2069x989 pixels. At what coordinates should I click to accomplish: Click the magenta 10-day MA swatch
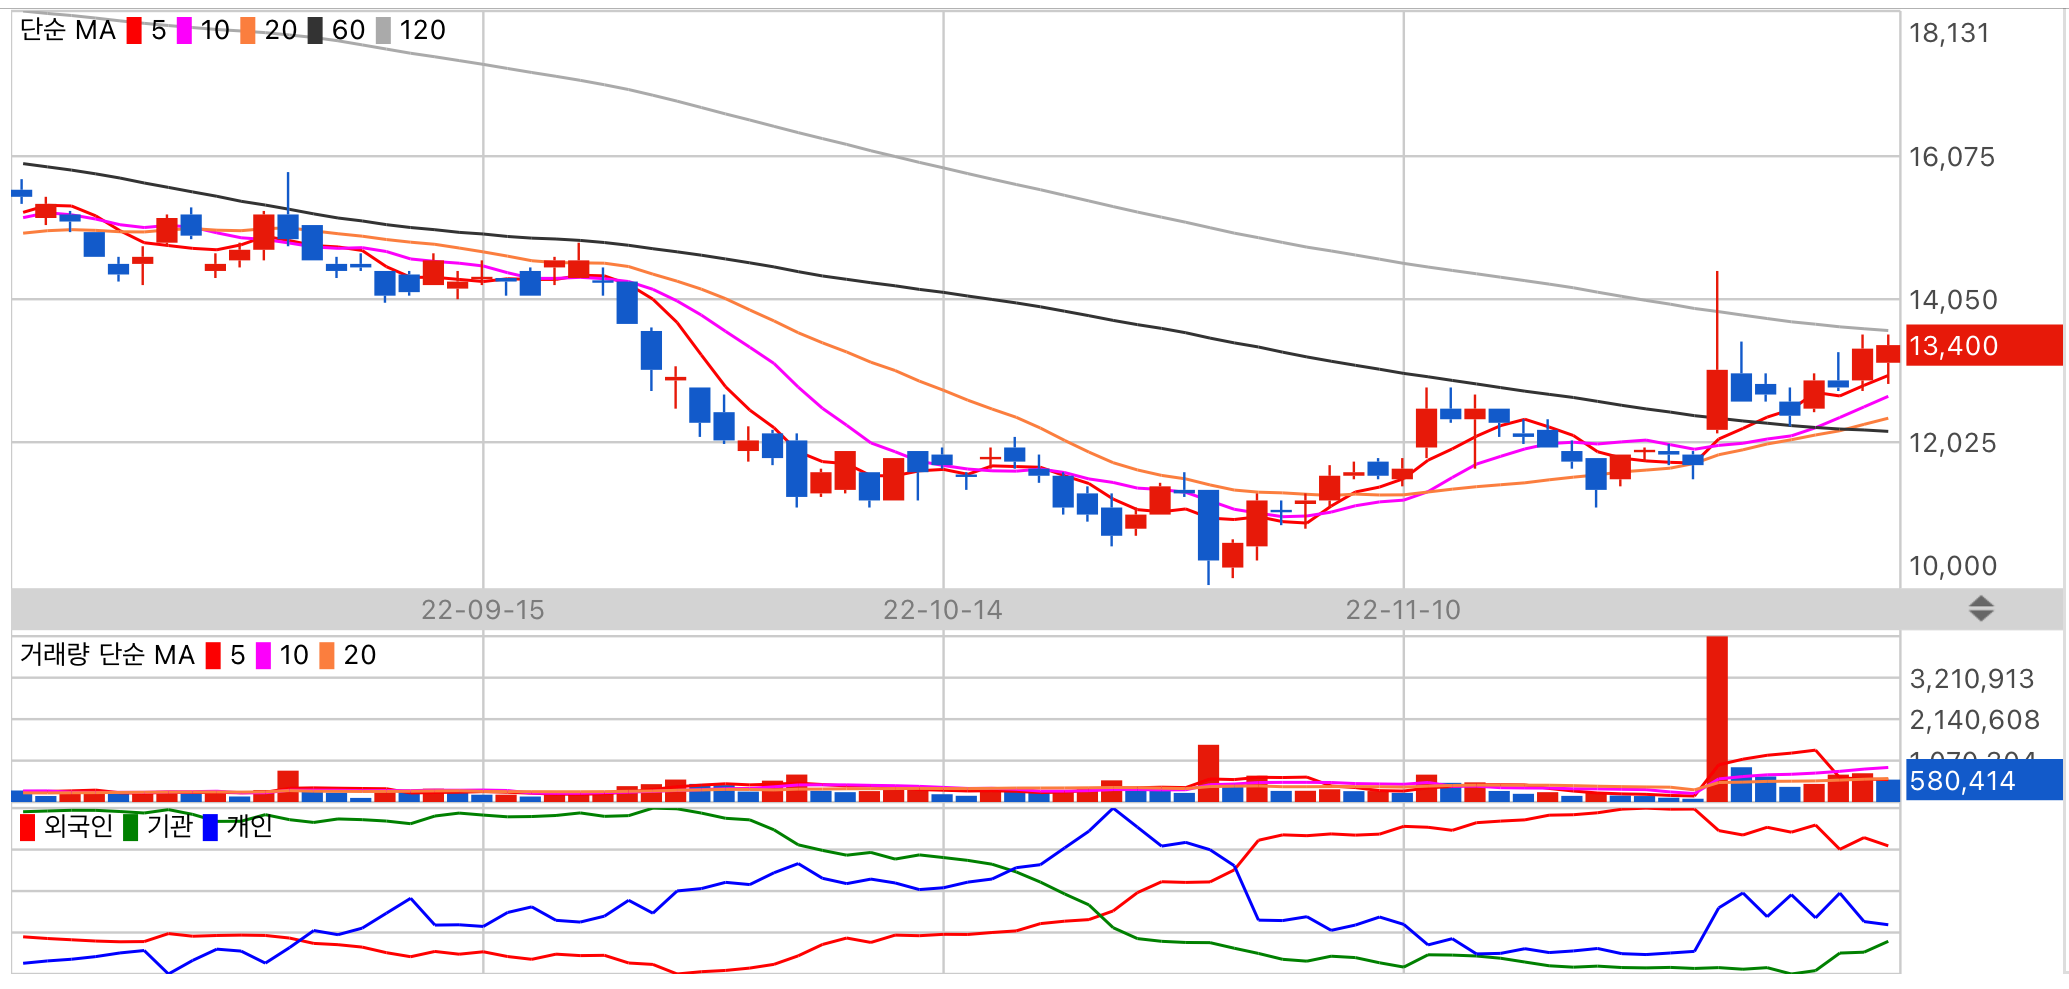point(184,31)
